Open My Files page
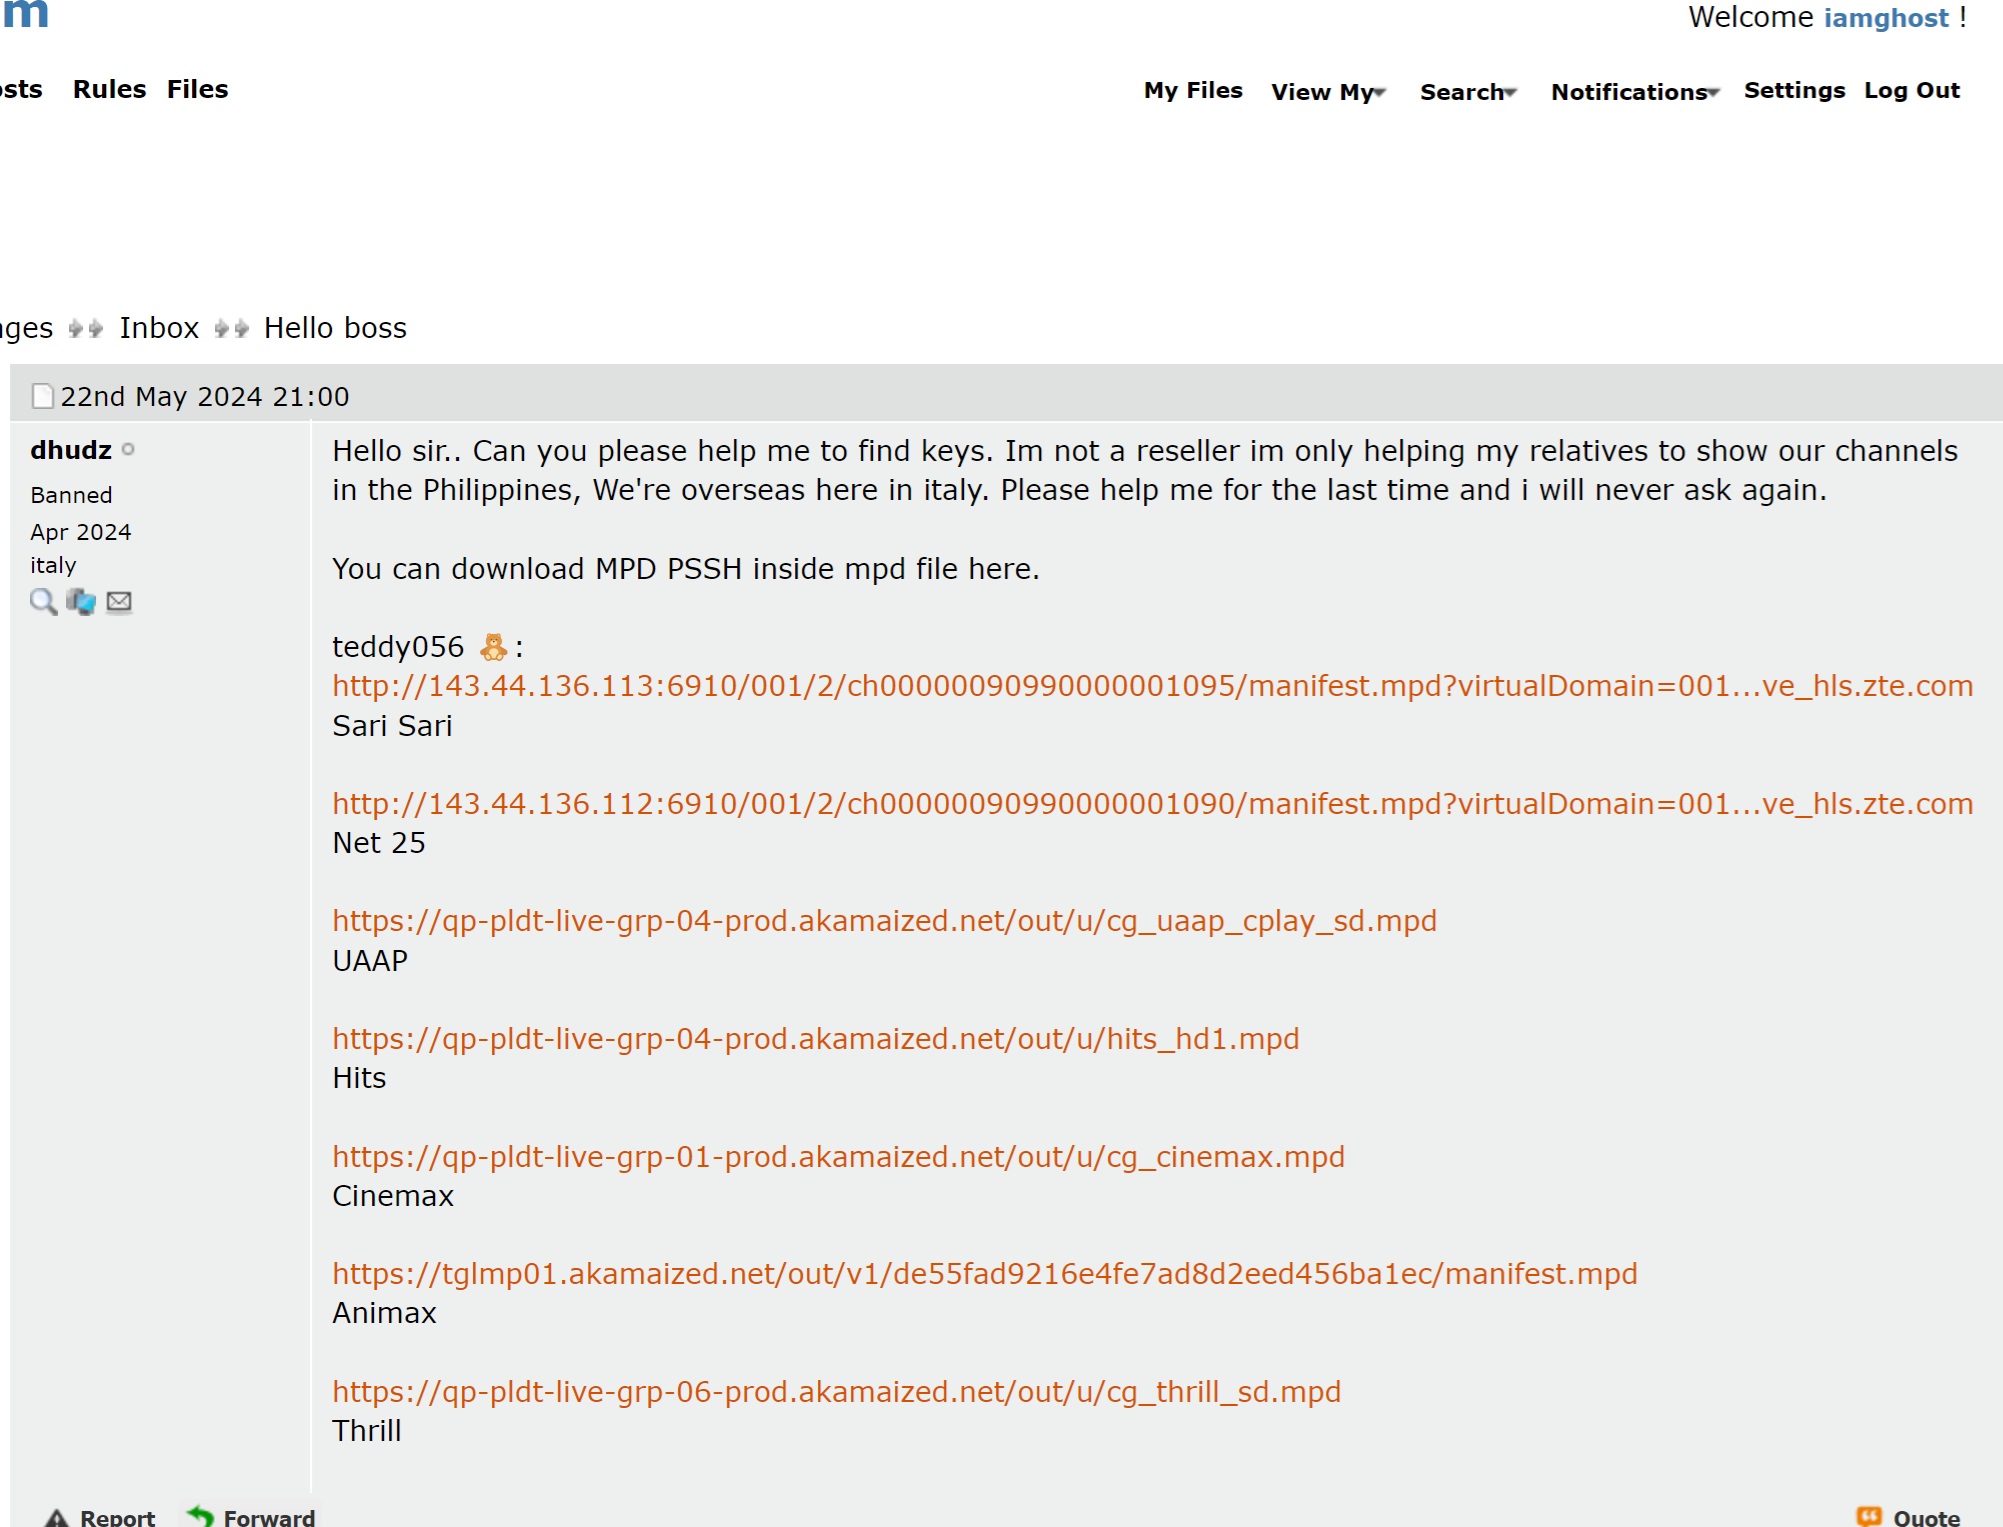Viewport: 2003px width, 1527px height. click(x=1193, y=90)
